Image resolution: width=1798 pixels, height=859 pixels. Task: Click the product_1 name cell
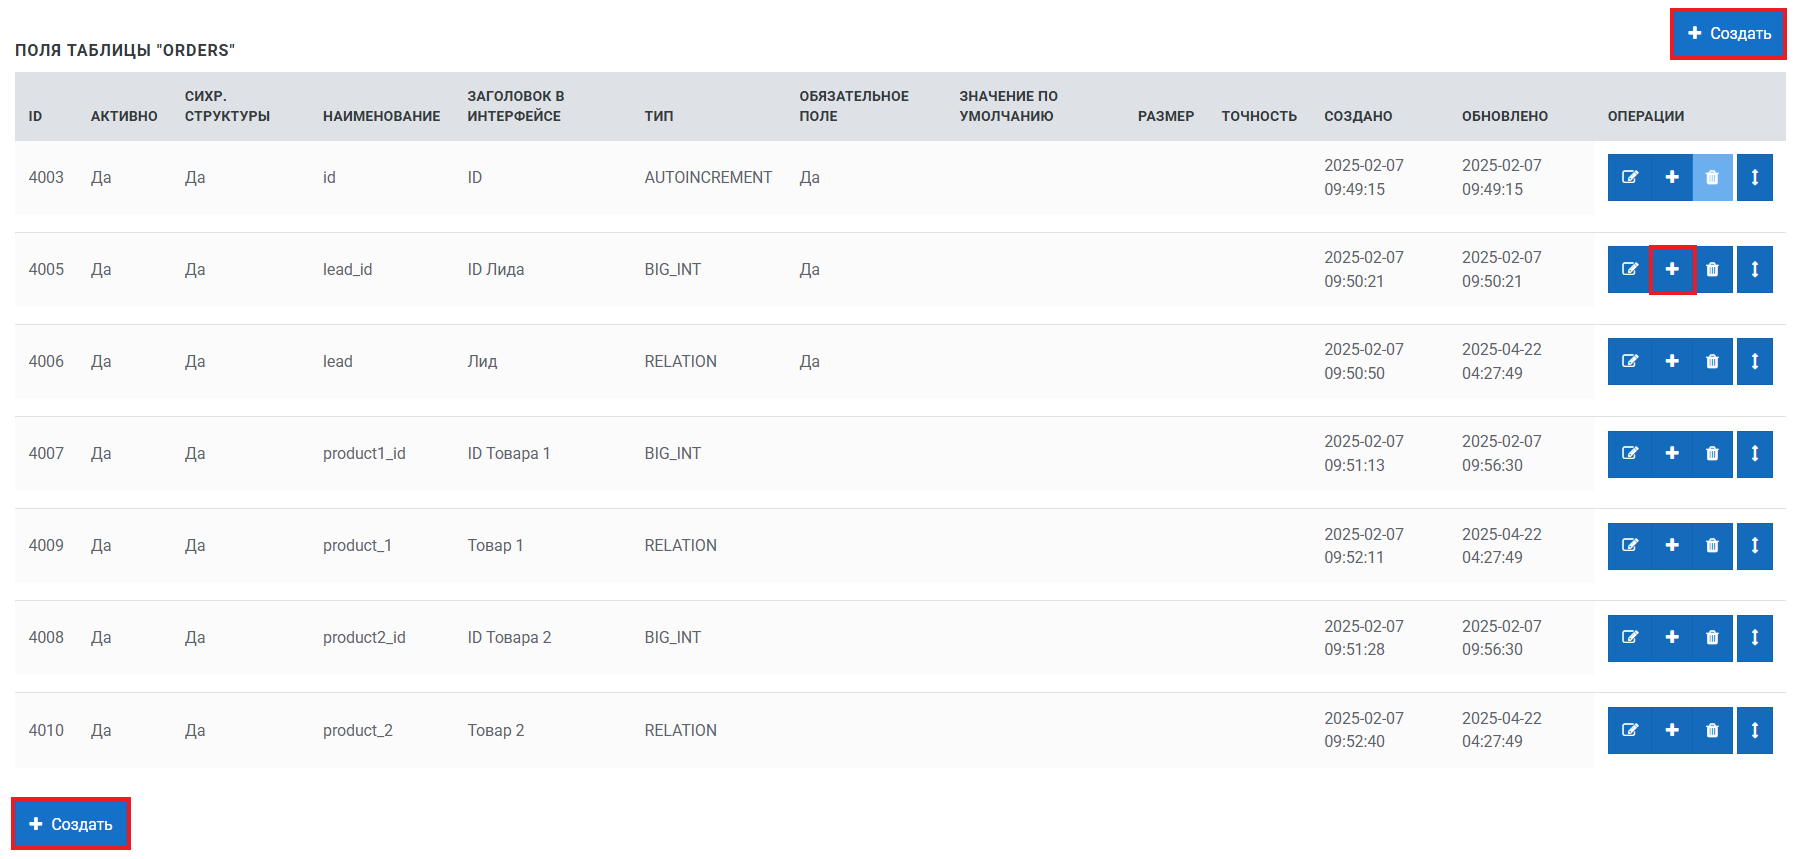click(x=357, y=545)
